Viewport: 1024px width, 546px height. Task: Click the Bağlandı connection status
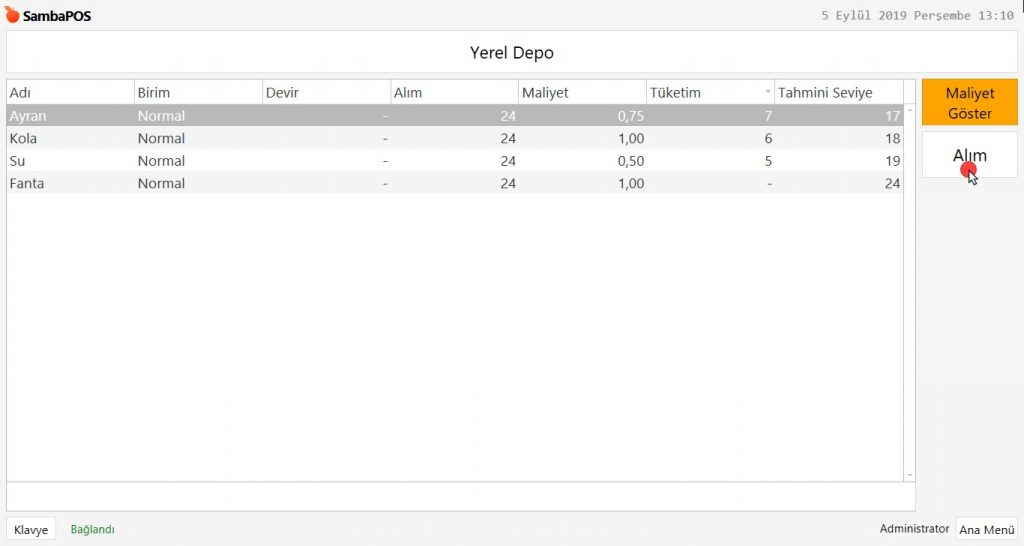(92, 530)
